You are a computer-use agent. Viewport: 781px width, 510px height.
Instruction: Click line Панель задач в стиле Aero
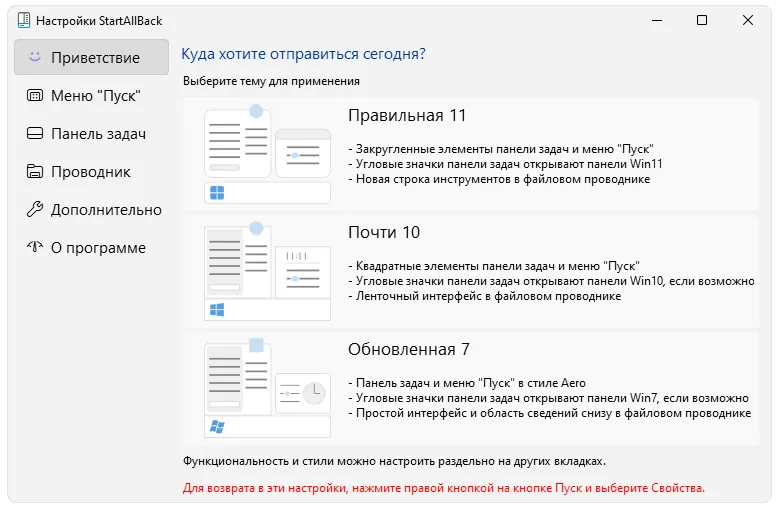467,383
